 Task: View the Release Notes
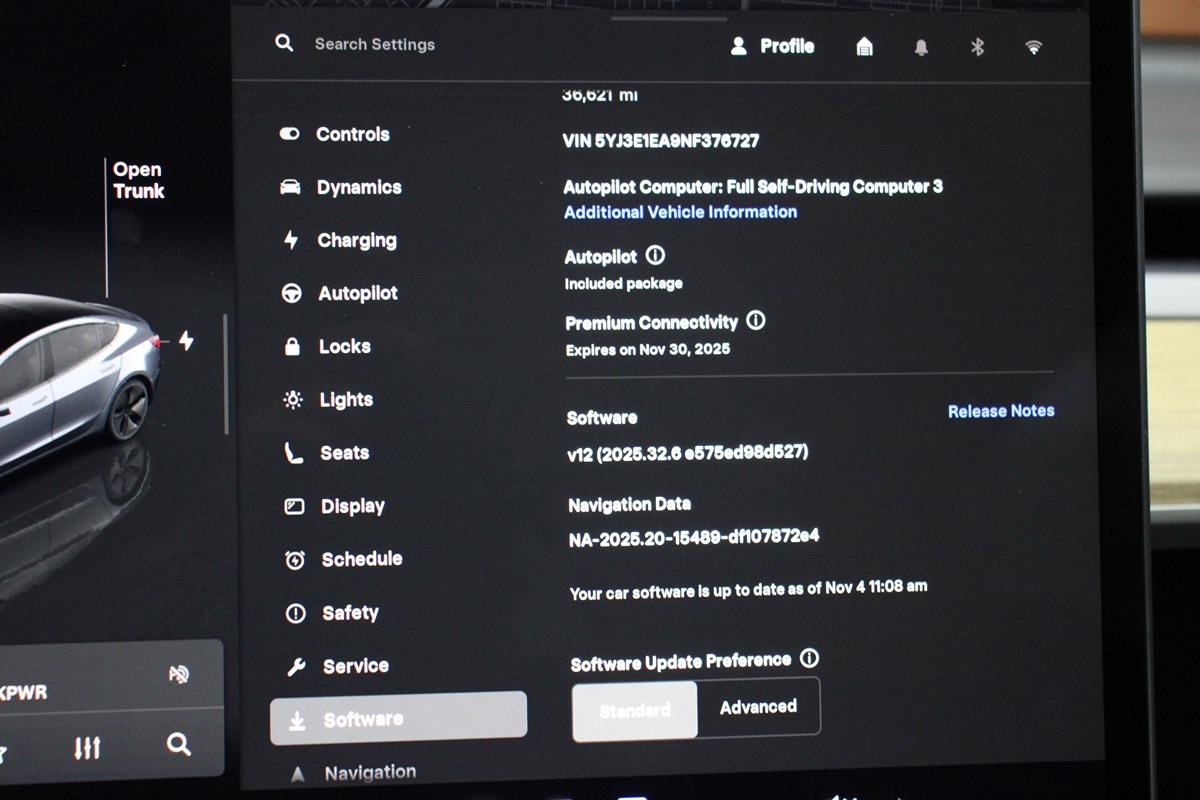pos(1000,411)
